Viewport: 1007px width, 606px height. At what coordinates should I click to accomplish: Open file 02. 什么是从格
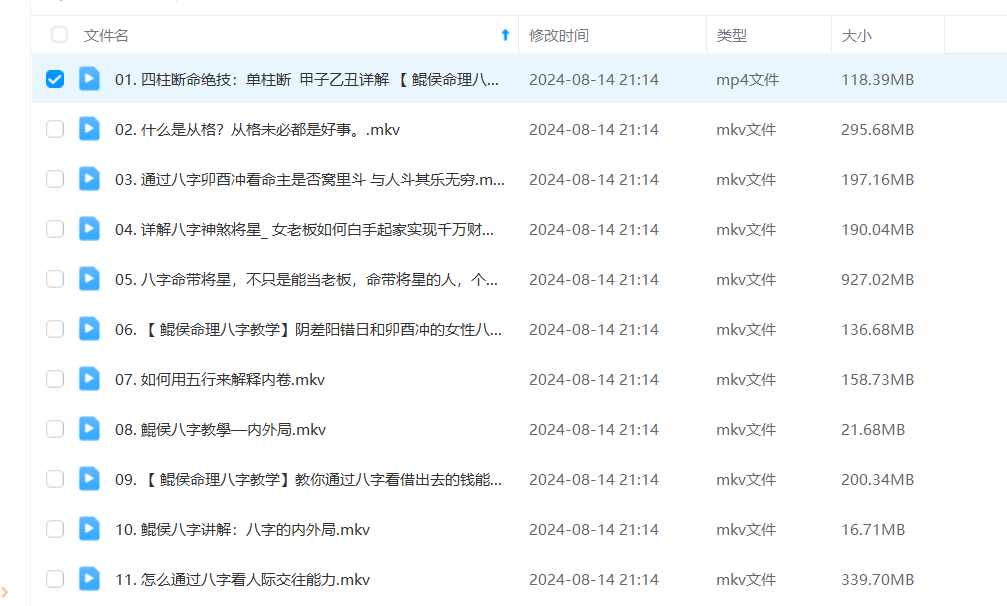tap(257, 129)
